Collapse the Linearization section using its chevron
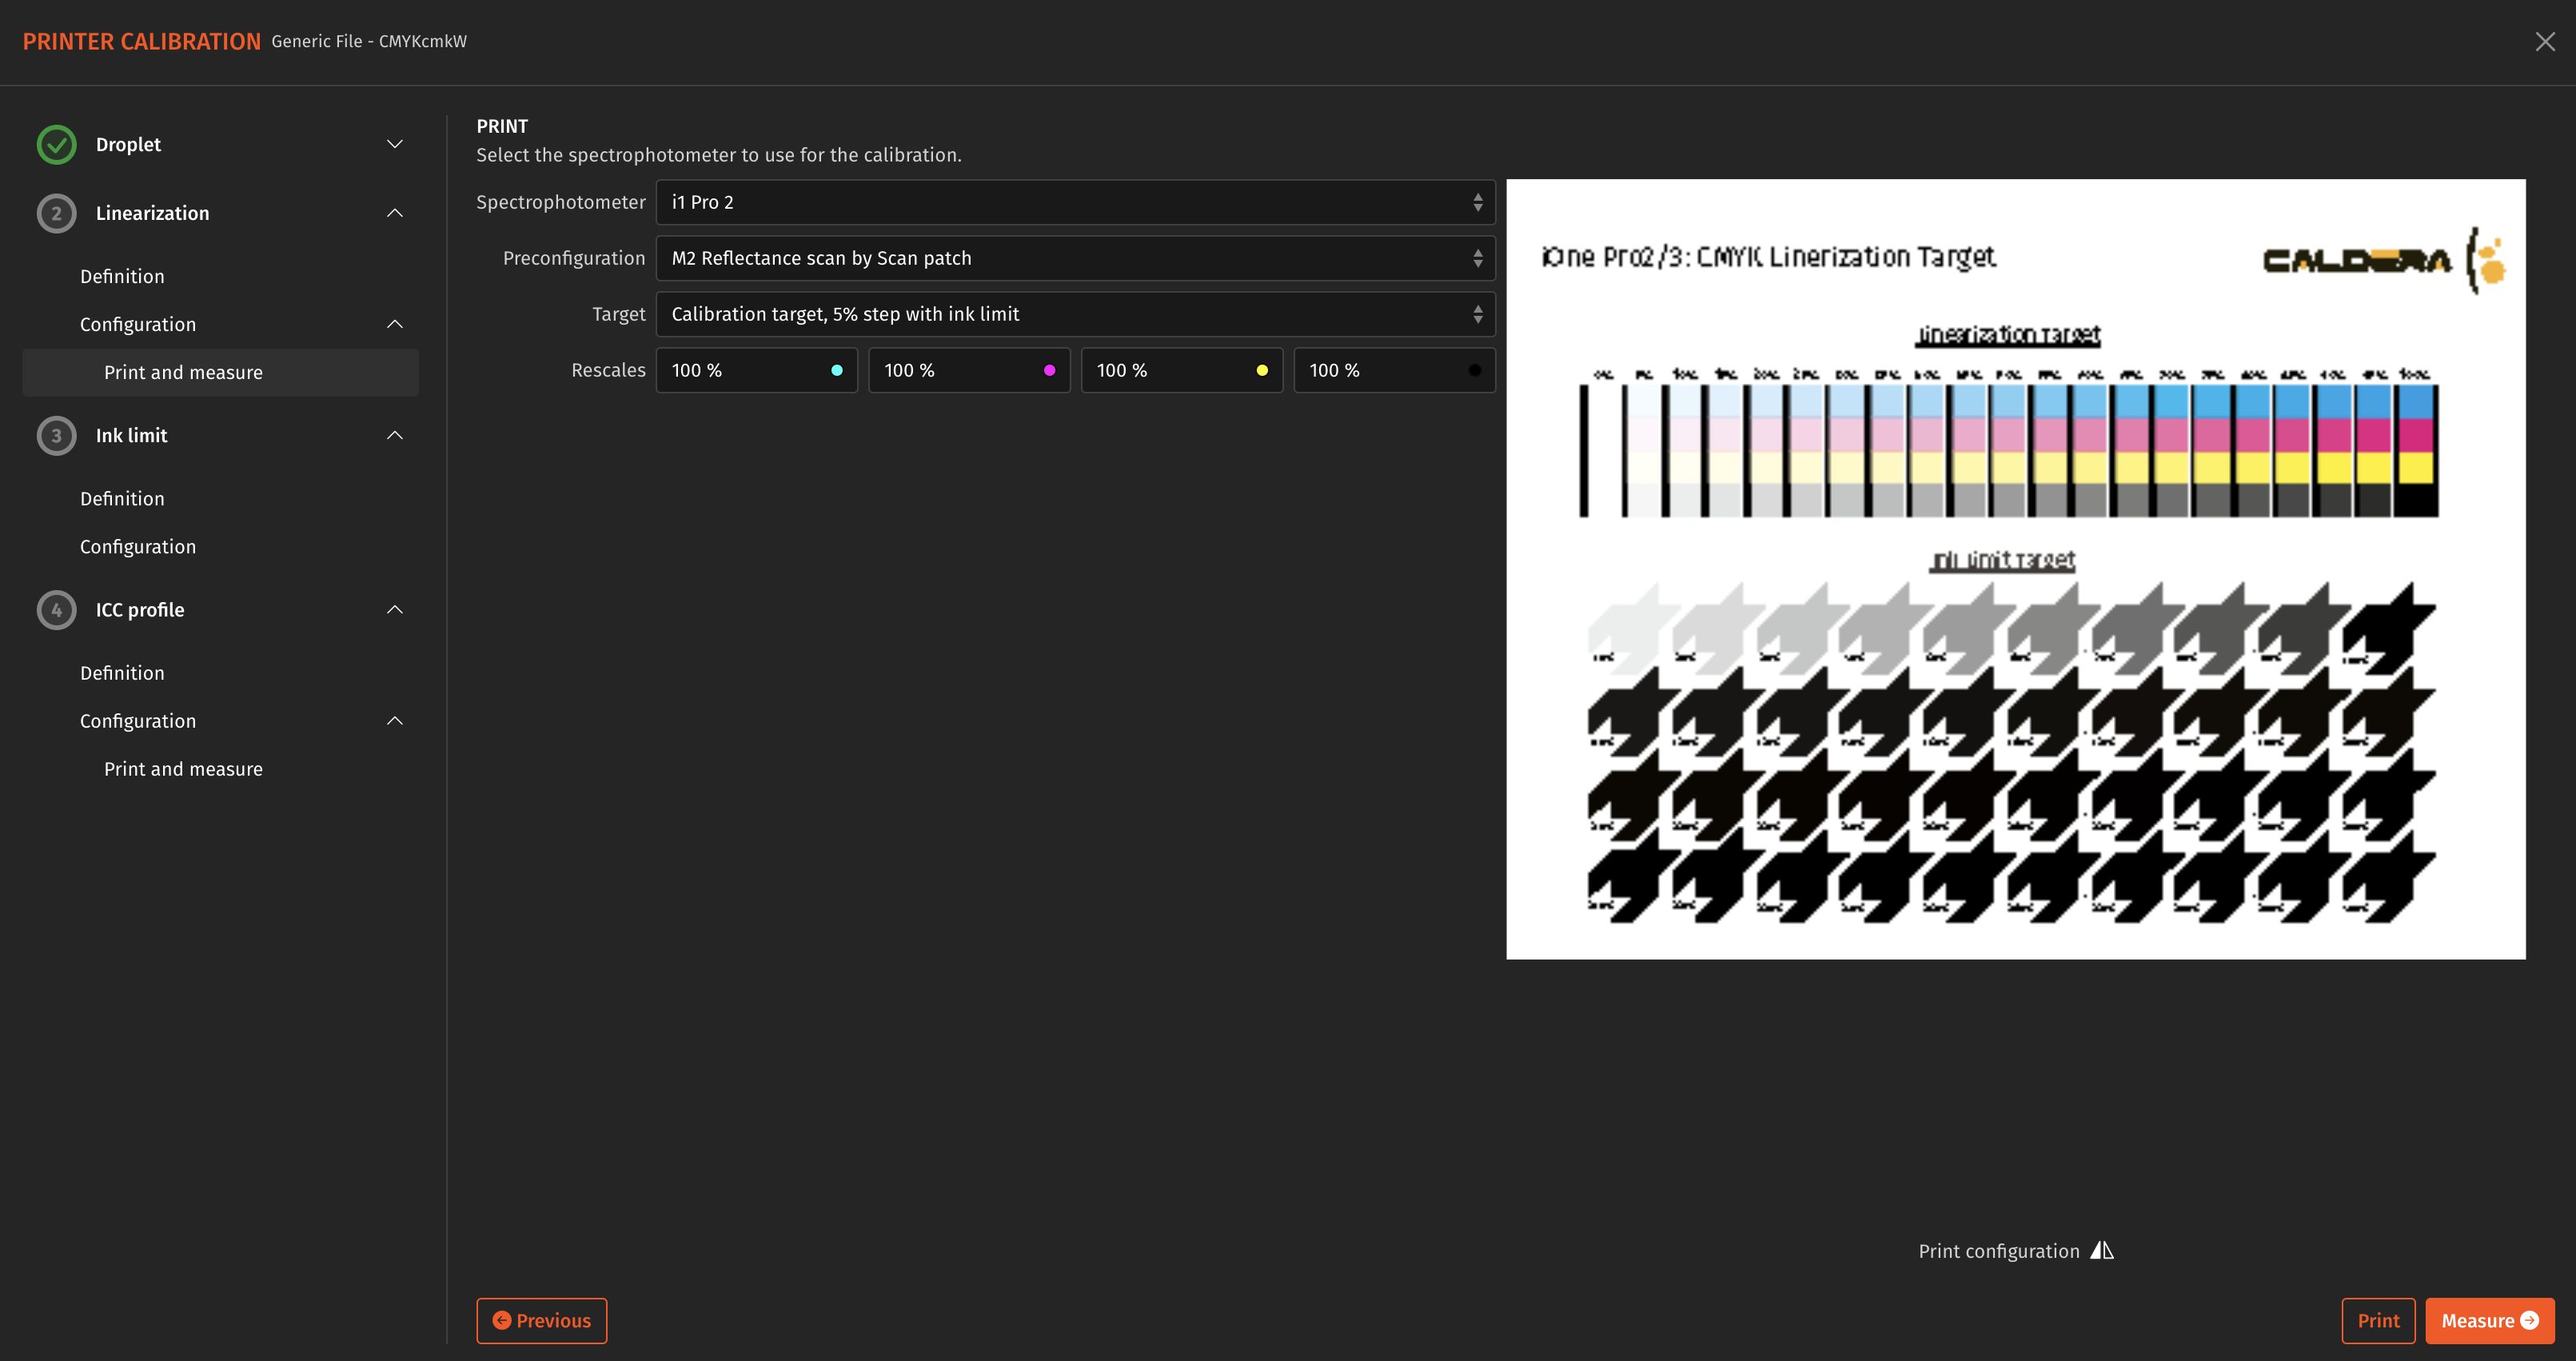 394,213
